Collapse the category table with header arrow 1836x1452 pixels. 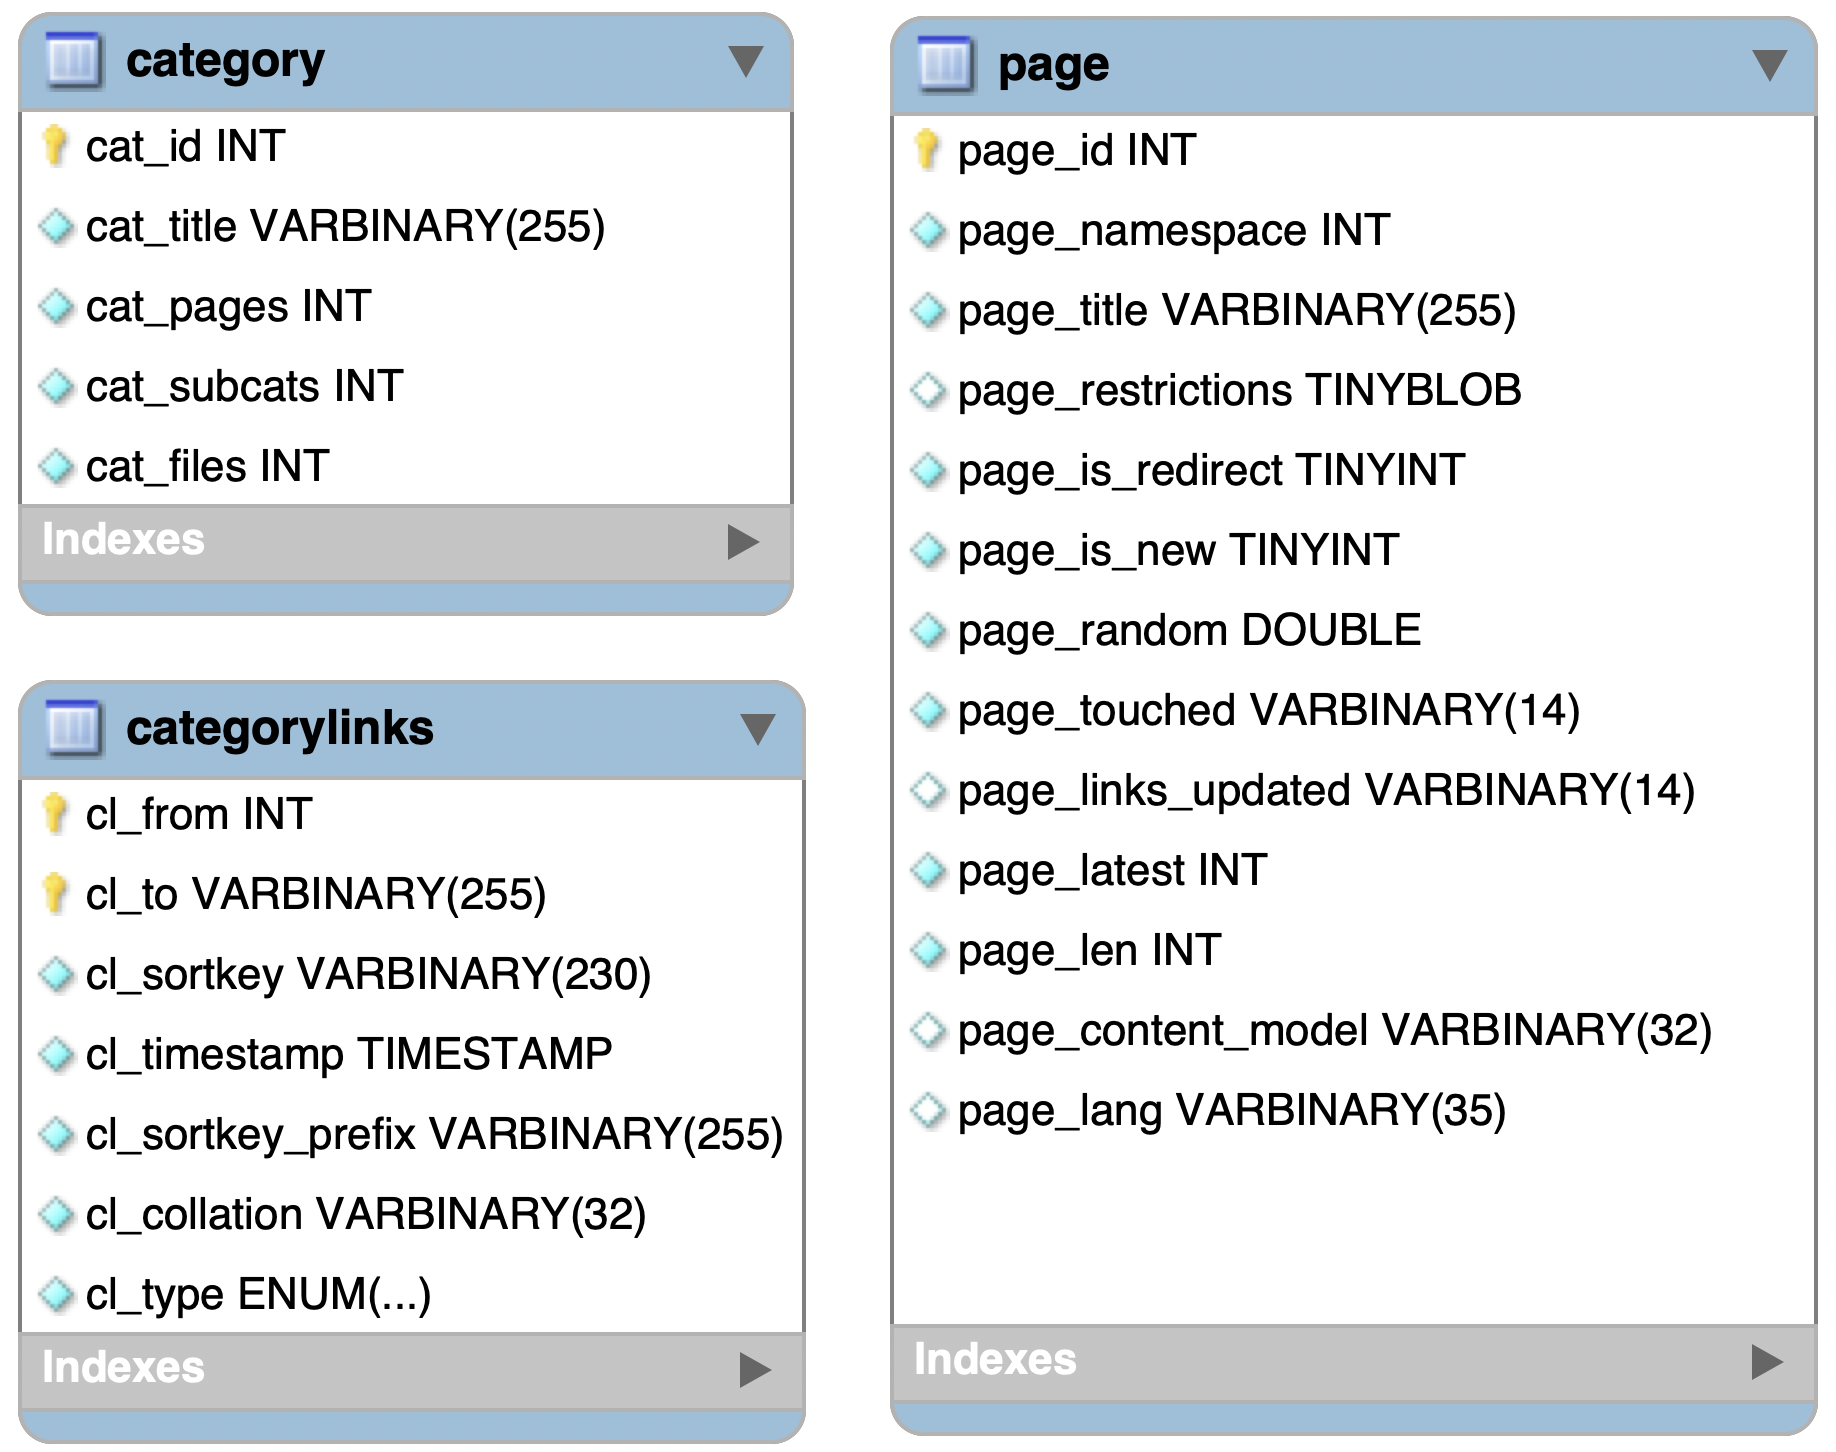point(746,61)
